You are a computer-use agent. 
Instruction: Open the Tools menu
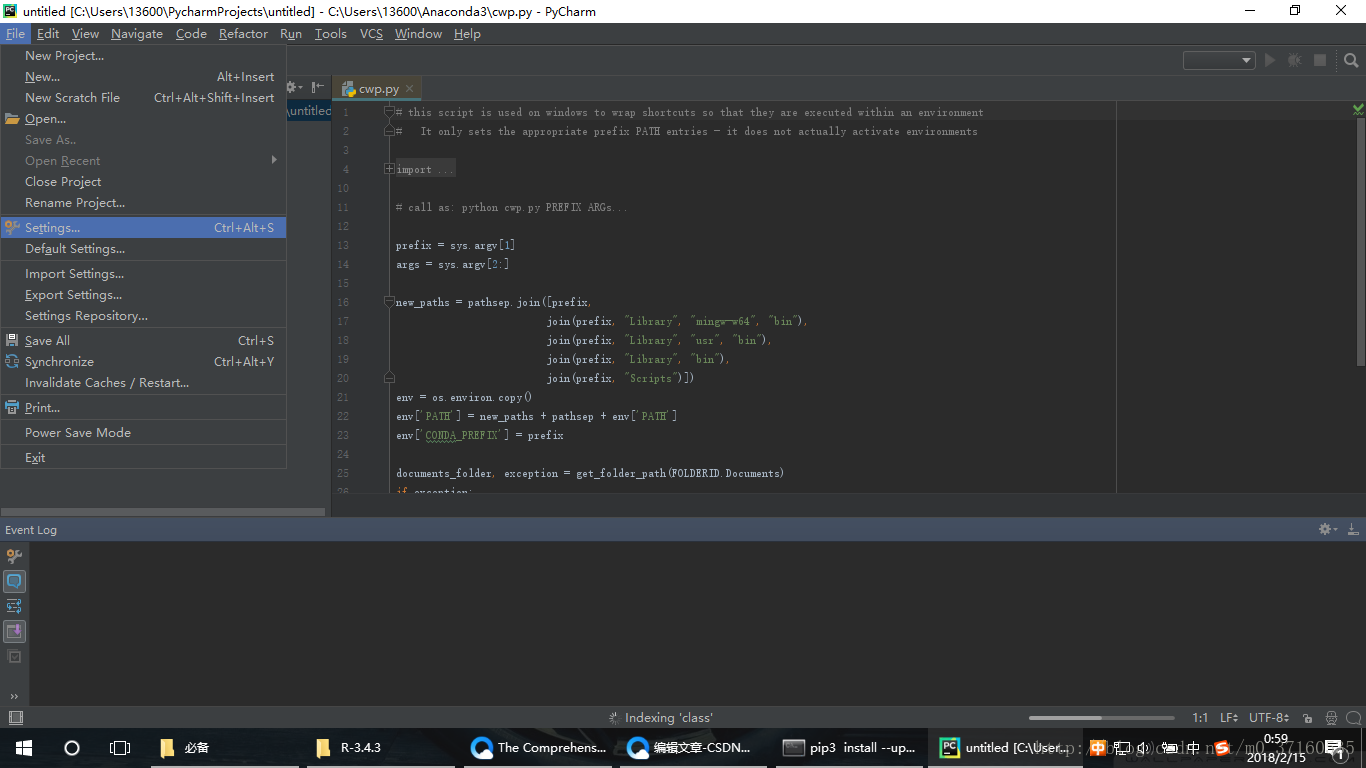pos(330,33)
